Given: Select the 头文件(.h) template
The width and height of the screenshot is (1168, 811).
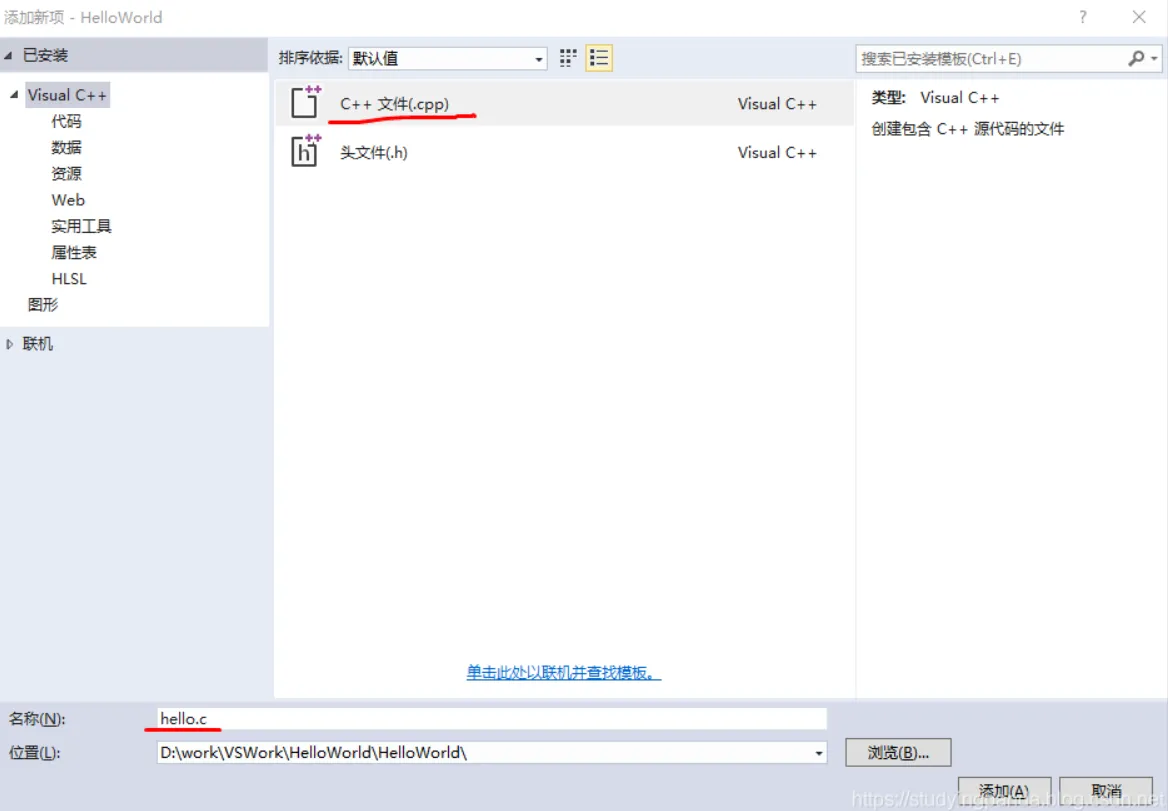Looking at the screenshot, I should coord(564,152).
